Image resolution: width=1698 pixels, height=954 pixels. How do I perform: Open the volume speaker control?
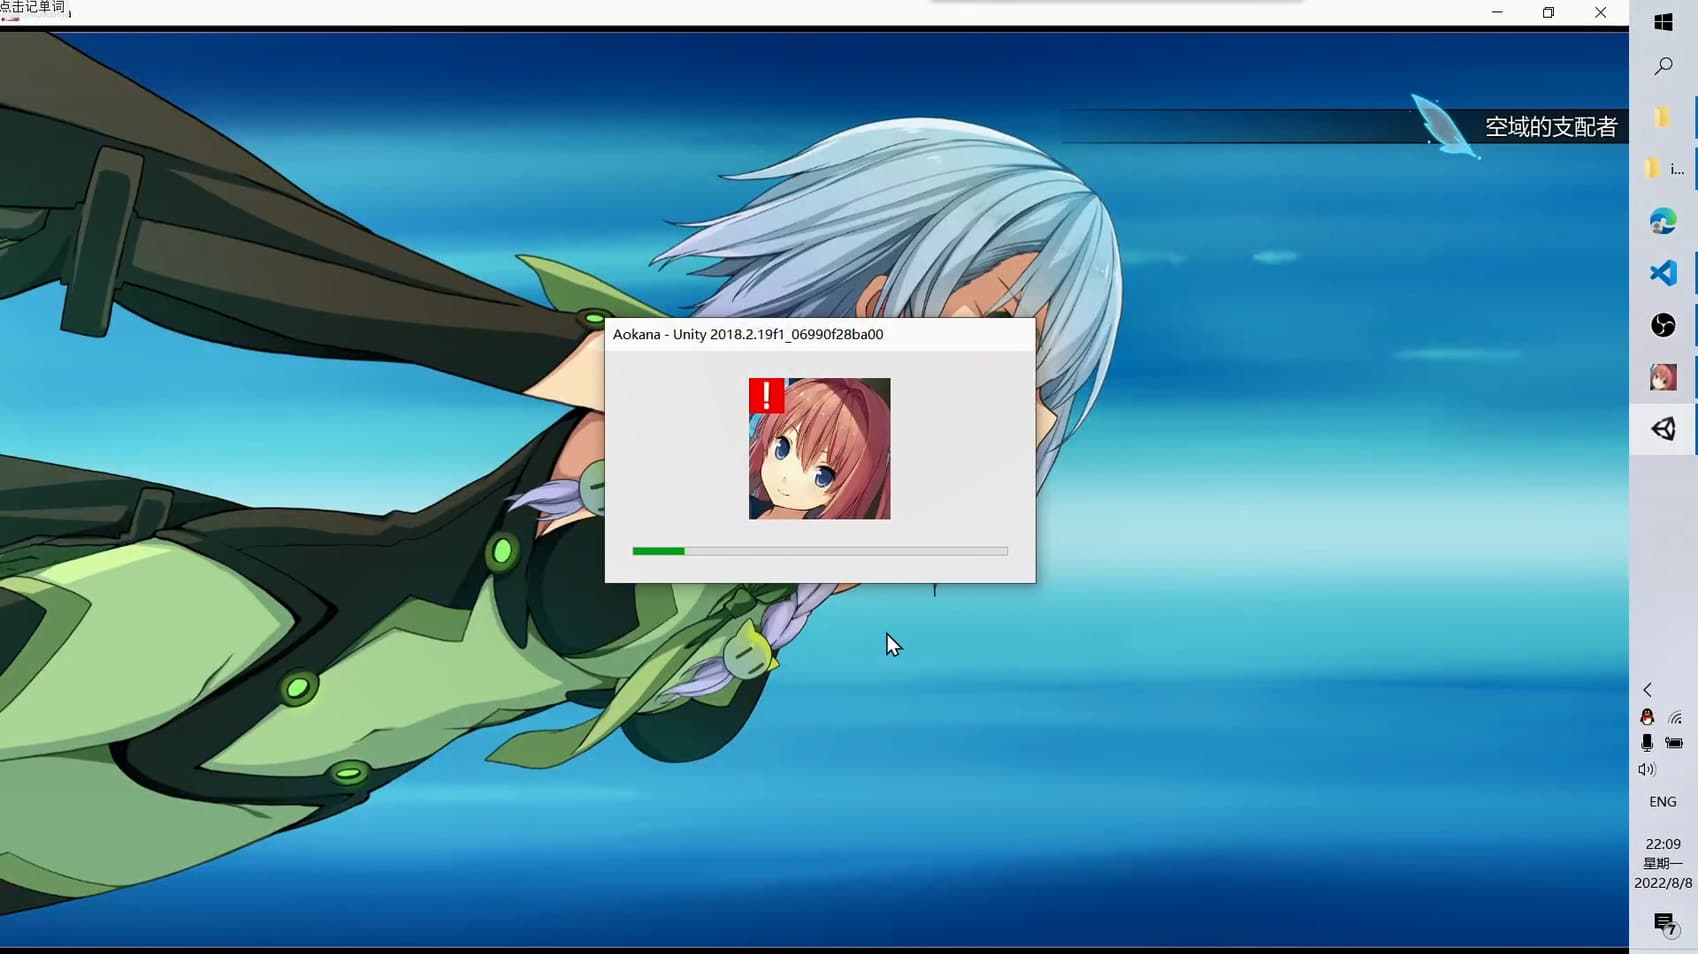tap(1647, 769)
